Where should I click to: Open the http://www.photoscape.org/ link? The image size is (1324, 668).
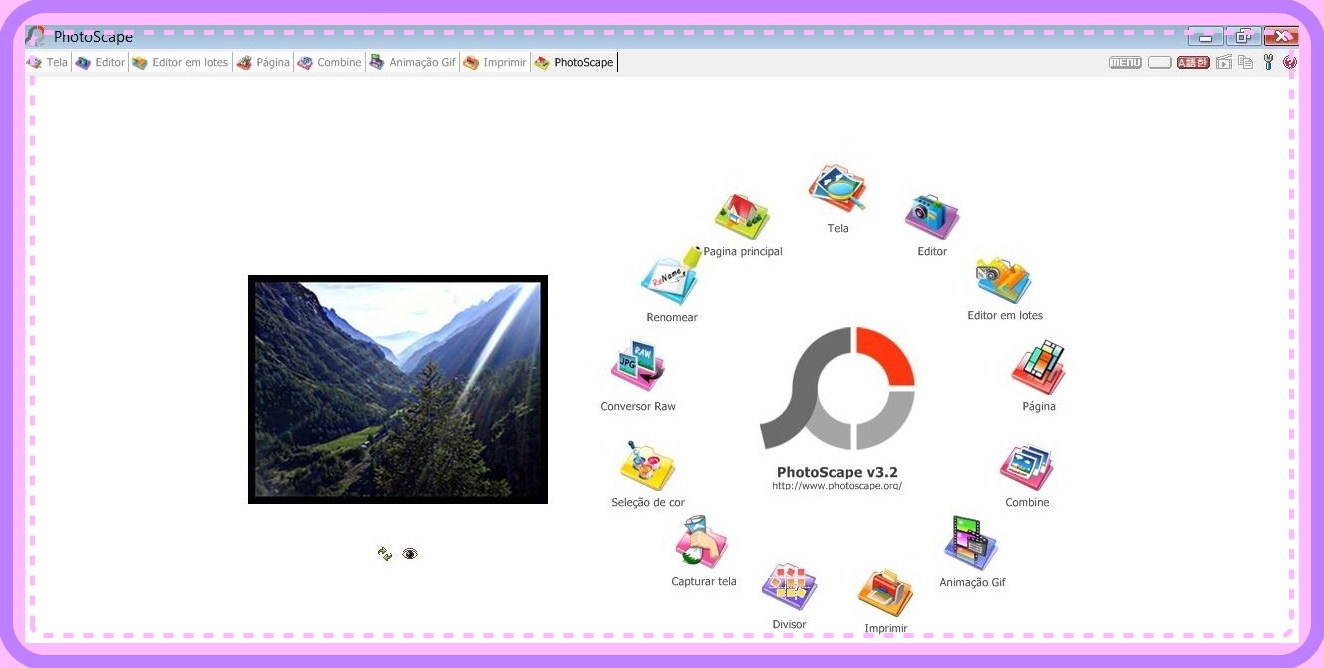tap(837, 486)
